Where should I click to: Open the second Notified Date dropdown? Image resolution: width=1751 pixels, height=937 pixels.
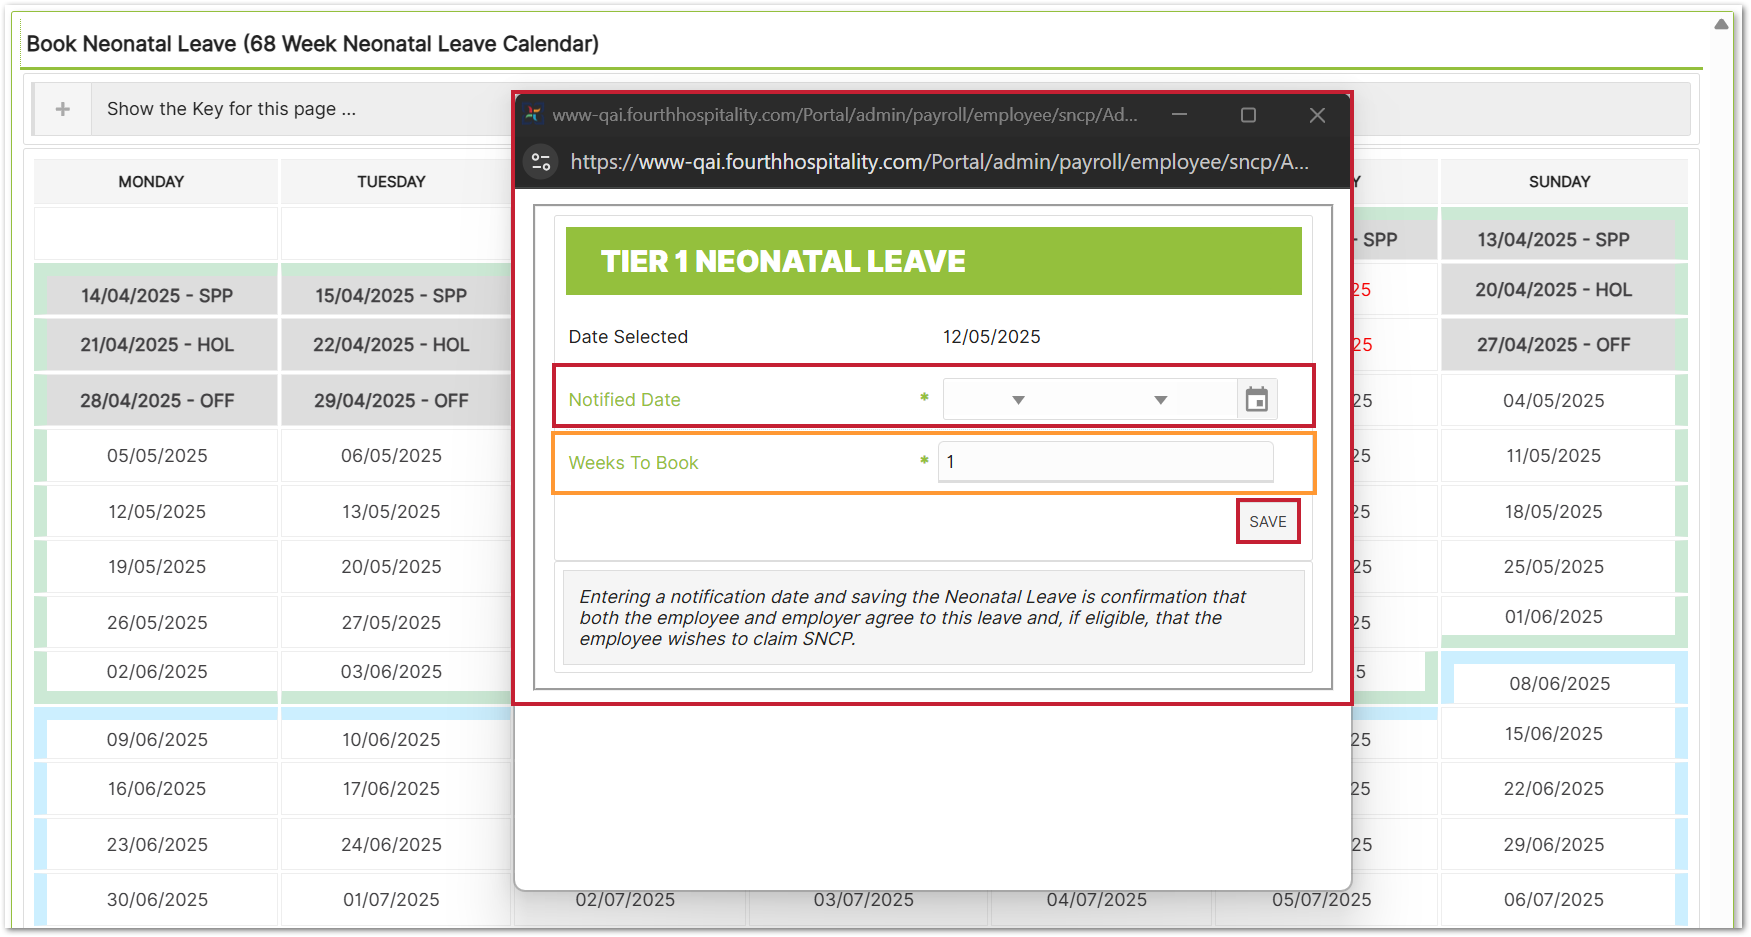[1160, 400]
